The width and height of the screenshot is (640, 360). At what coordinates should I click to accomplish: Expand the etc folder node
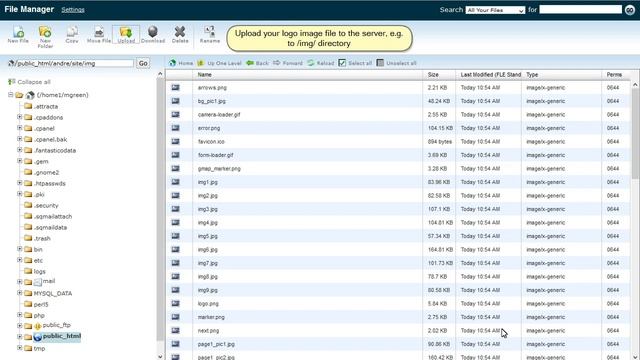[x=19, y=260]
